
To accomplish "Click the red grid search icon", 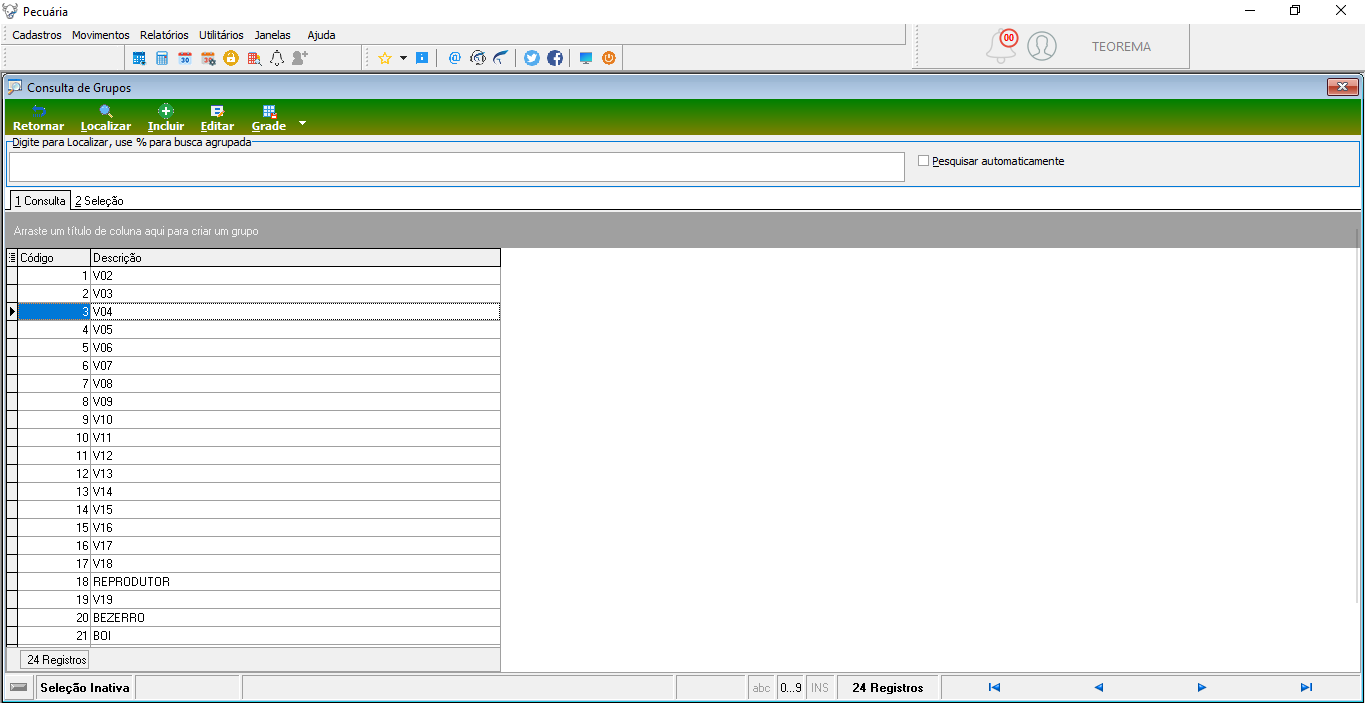I will point(254,58).
